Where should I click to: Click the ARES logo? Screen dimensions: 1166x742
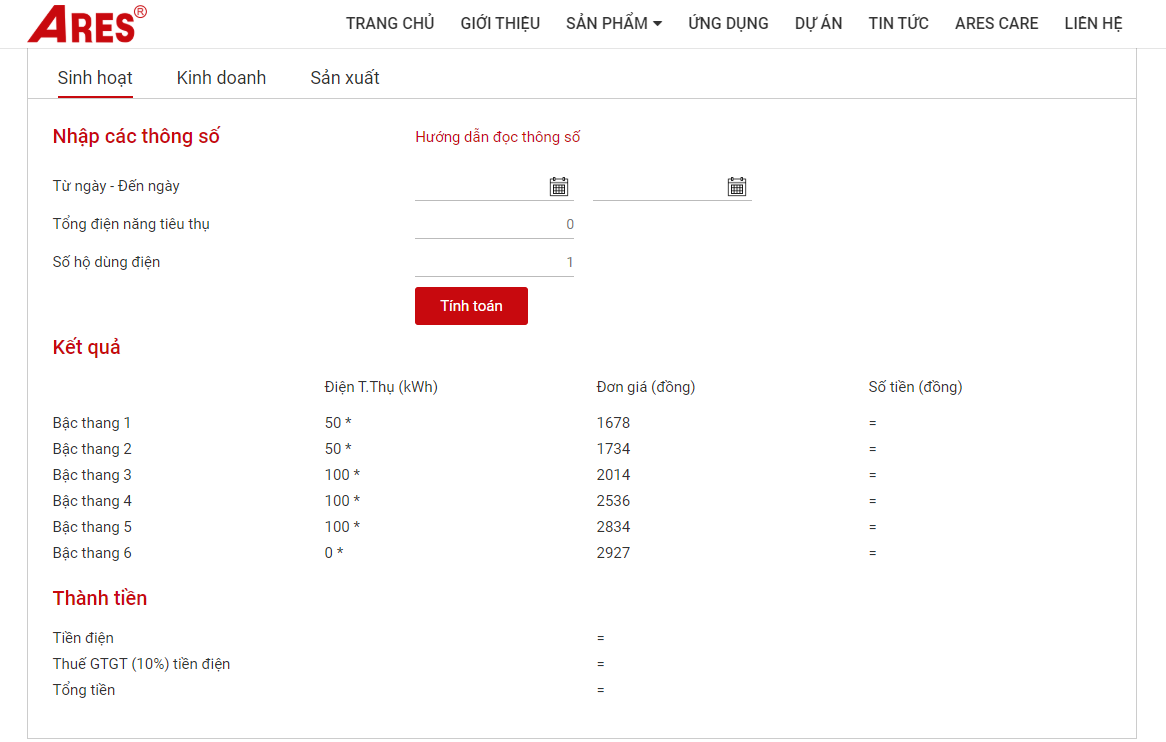click(x=86, y=24)
